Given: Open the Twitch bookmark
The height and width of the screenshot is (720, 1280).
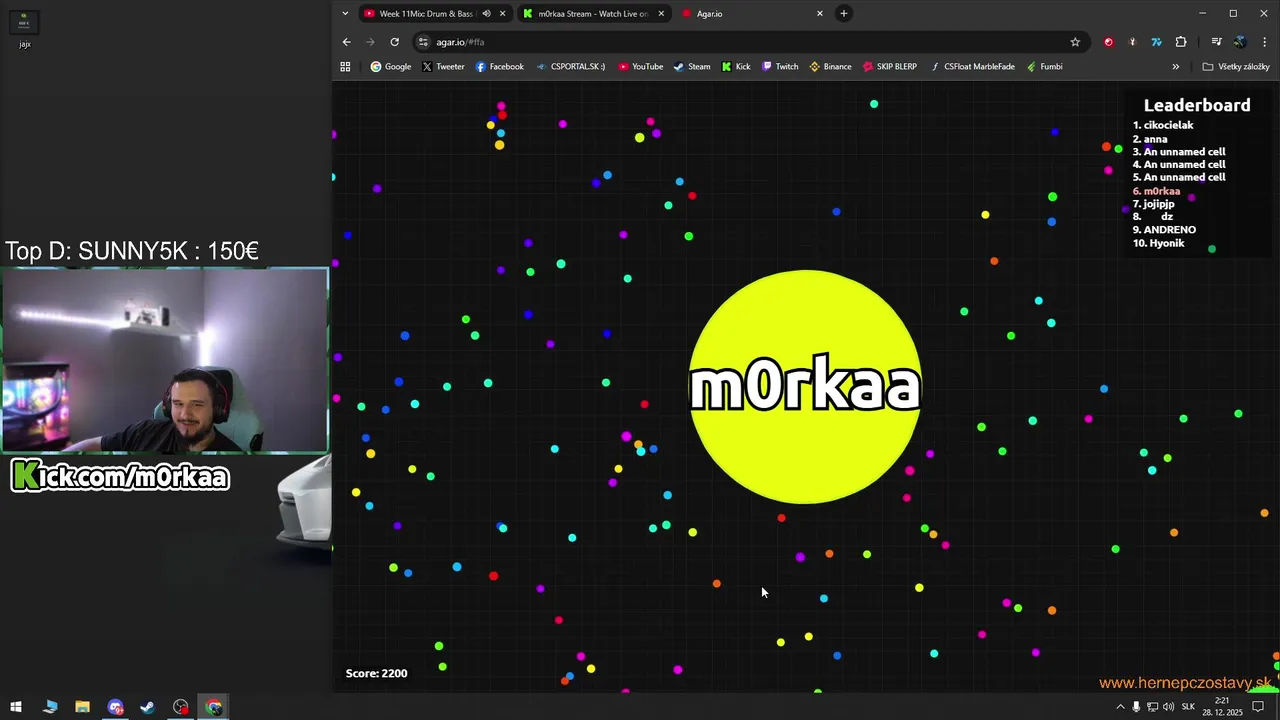Looking at the screenshot, I should pos(780,67).
